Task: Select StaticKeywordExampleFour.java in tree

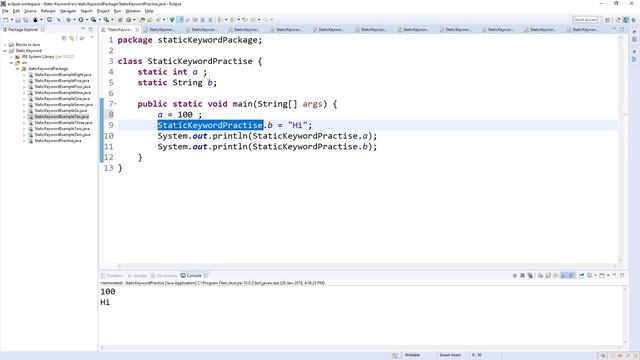Action: 62,87
